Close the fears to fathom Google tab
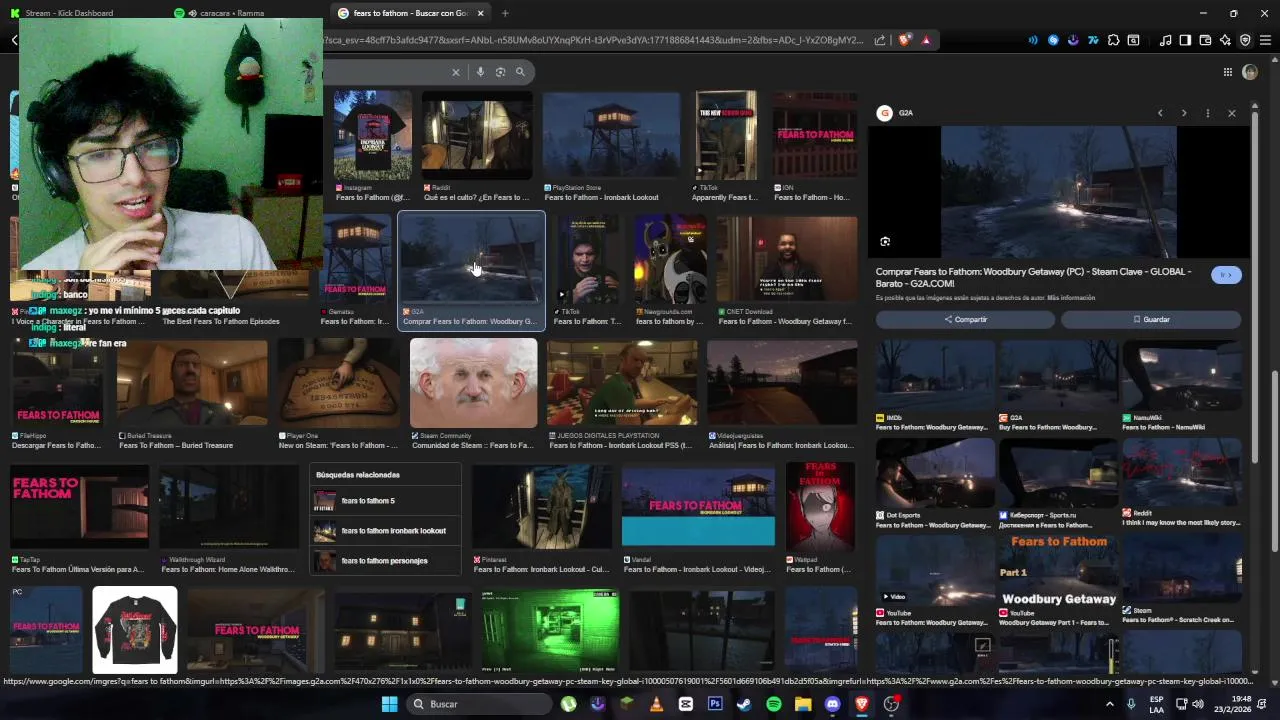Screen dimensions: 1280x720 coord(480,13)
